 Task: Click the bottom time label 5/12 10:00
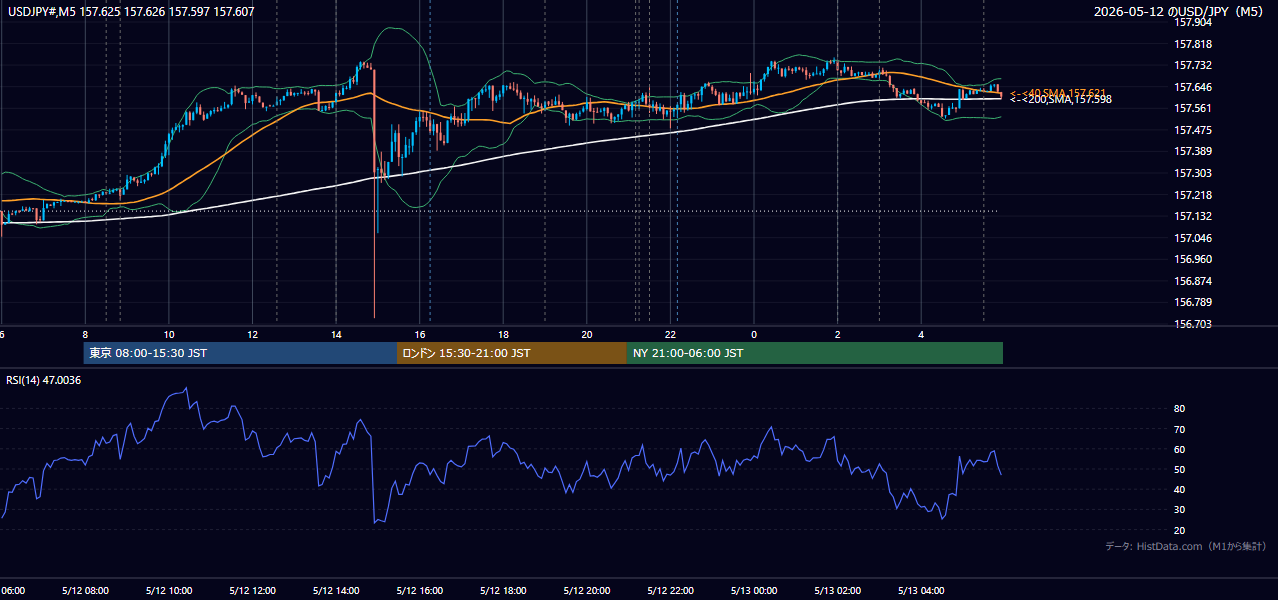click(x=168, y=590)
